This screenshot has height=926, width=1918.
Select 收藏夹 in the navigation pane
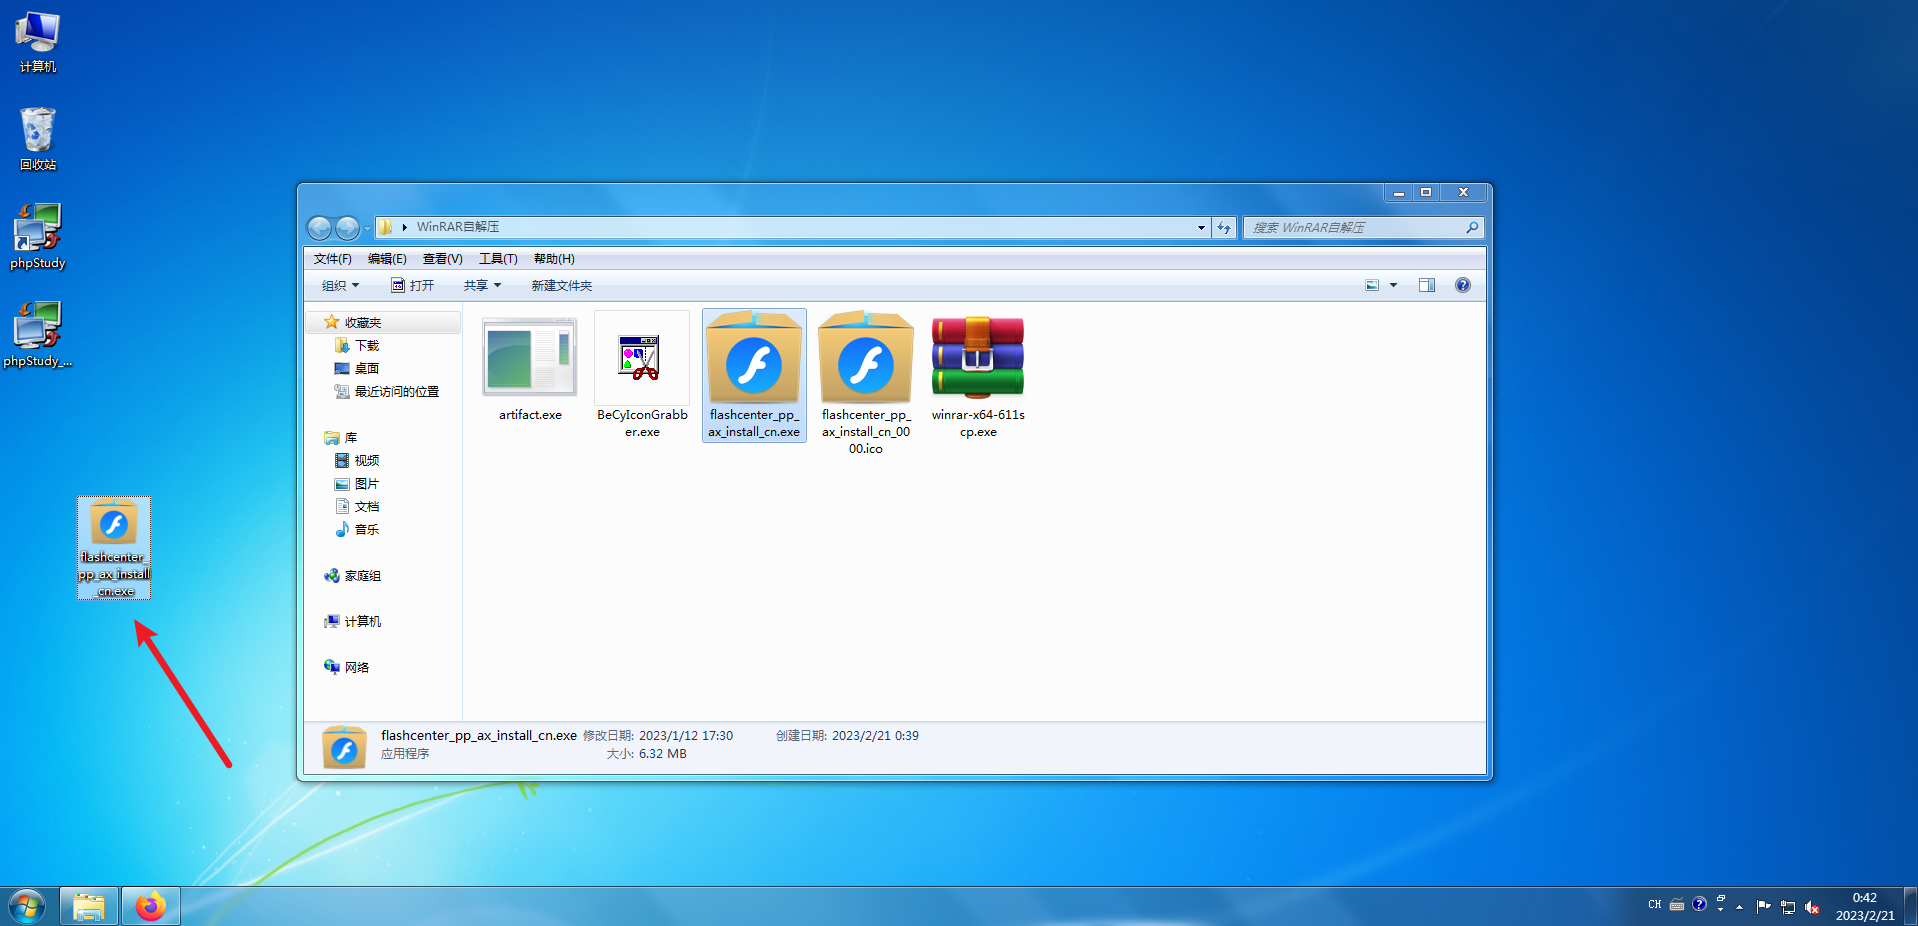point(363,323)
